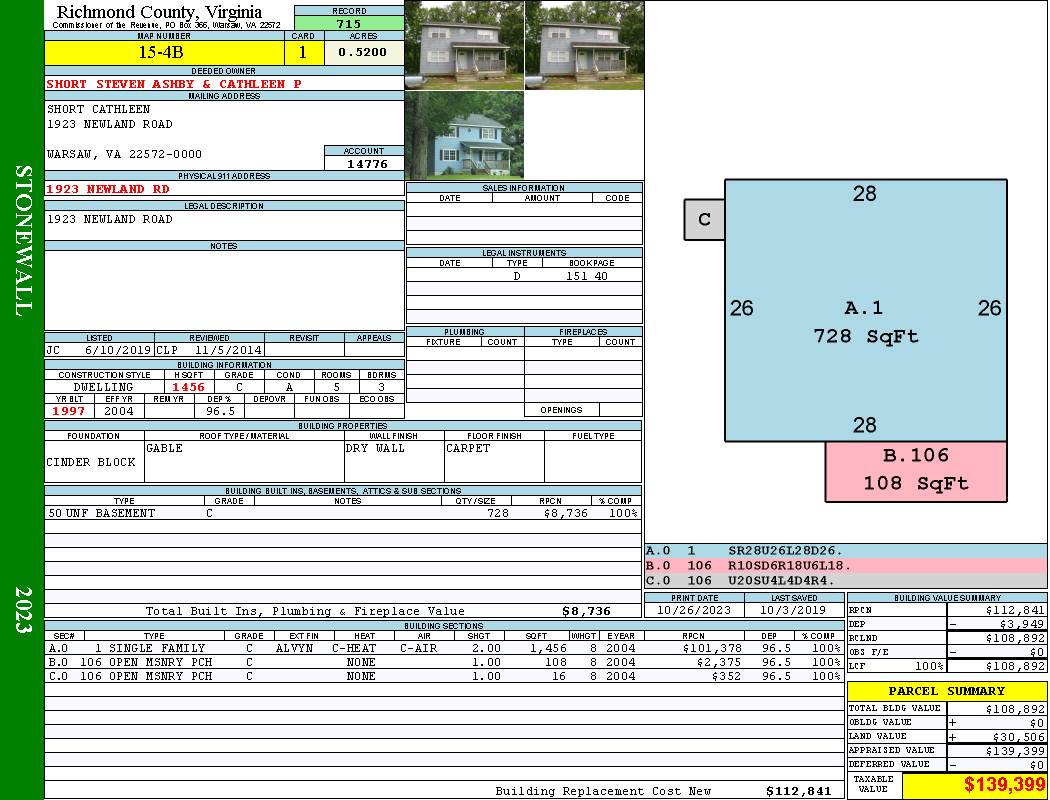Viewport: 1050px width, 800px height.
Task: Select the deeded owner name in red
Action: click(174, 84)
